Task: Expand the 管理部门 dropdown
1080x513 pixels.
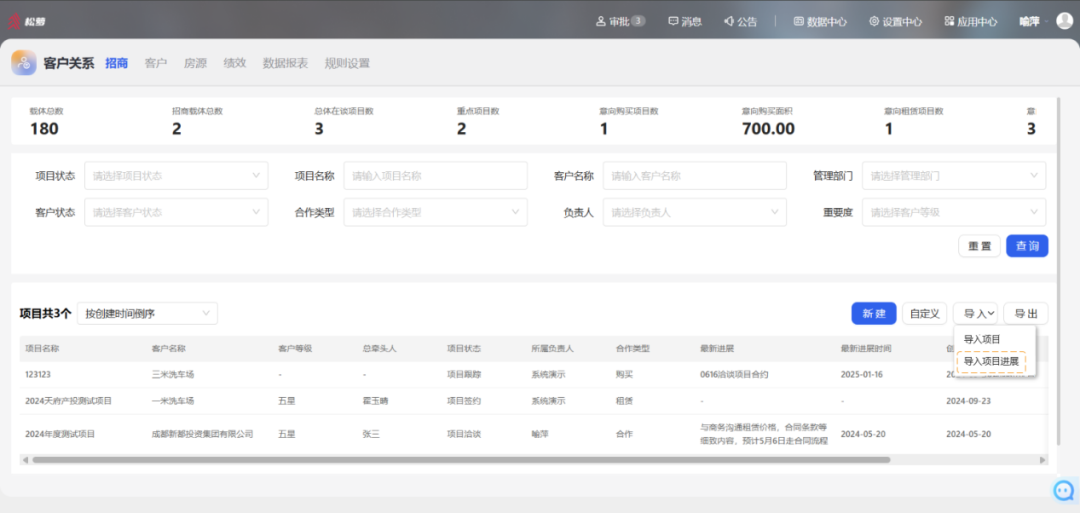Action: pyautogui.click(x=953, y=176)
